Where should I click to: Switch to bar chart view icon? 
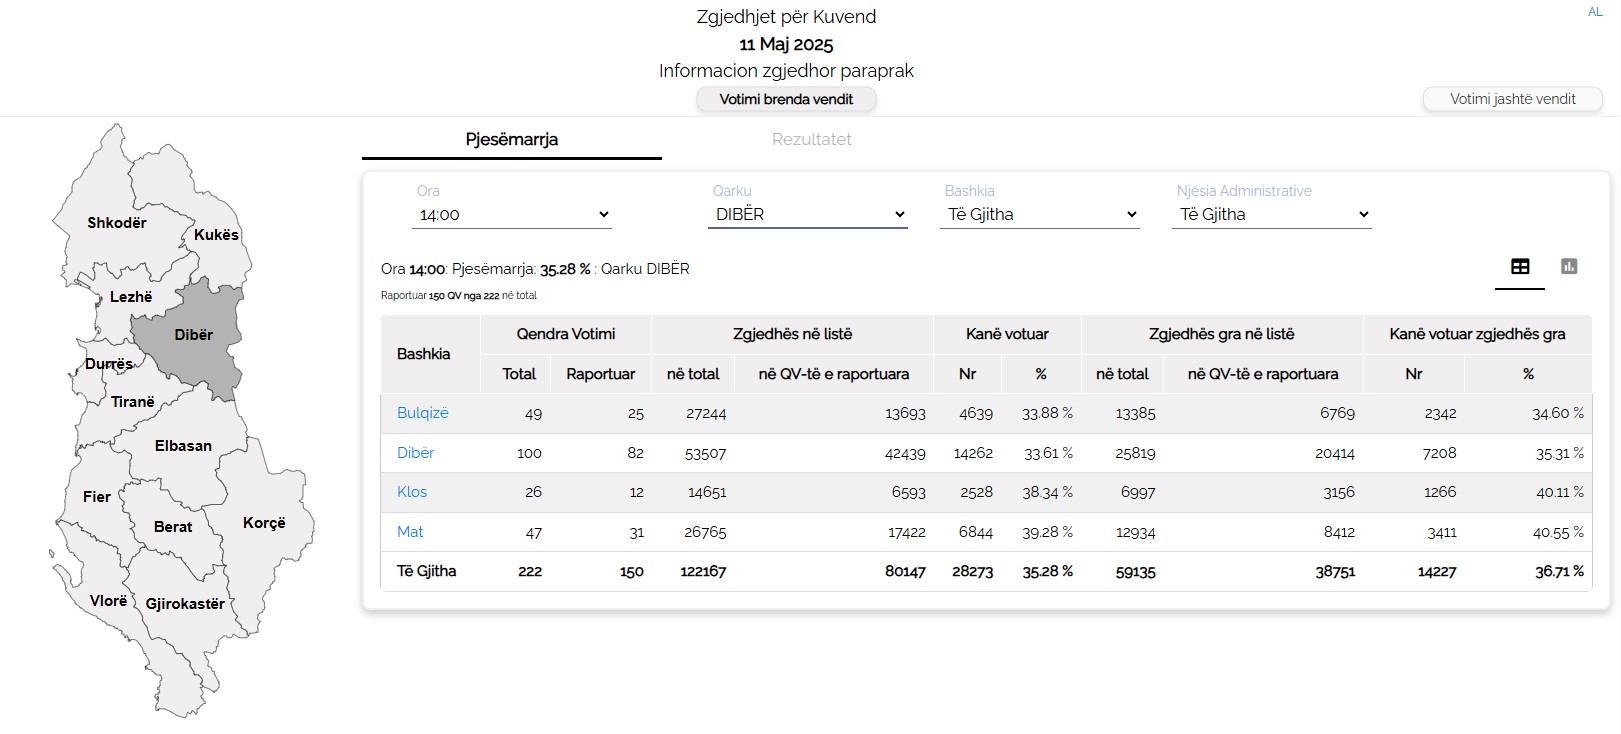point(1568,267)
